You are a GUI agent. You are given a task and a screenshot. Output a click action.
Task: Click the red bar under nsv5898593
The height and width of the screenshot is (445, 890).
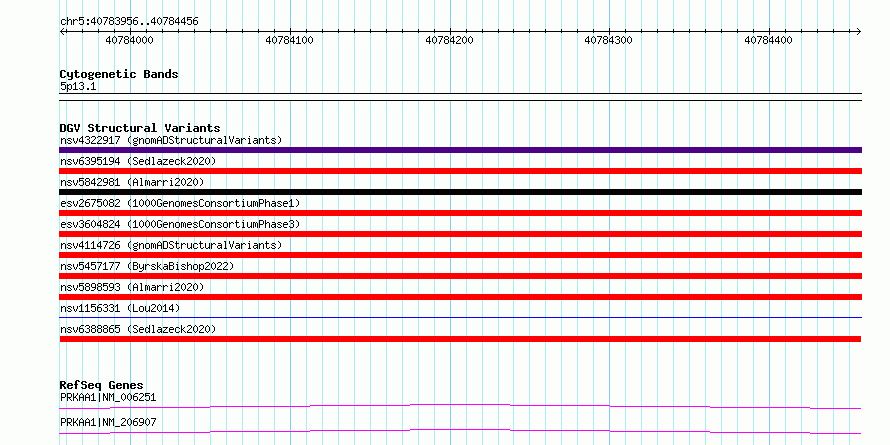pyautogui.click(x=460, y=297)
